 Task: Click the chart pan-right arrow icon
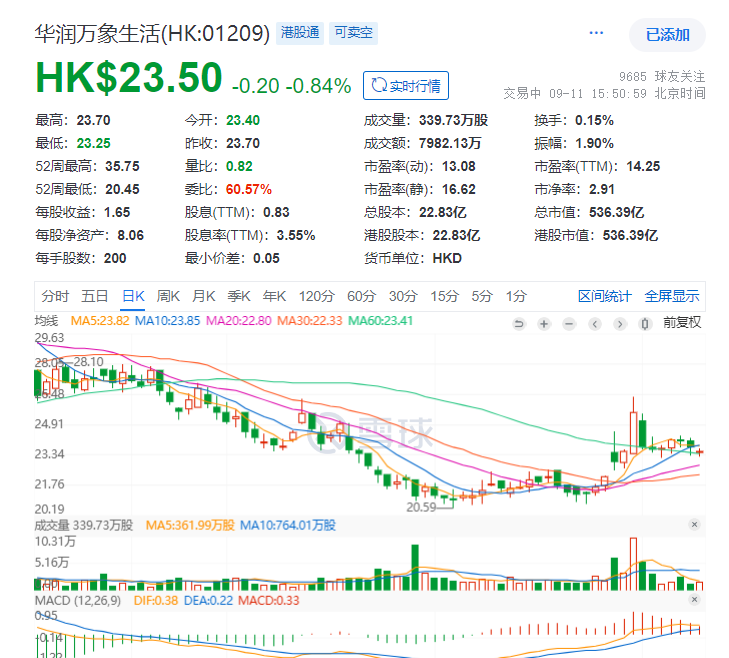(x=620, y=324)
